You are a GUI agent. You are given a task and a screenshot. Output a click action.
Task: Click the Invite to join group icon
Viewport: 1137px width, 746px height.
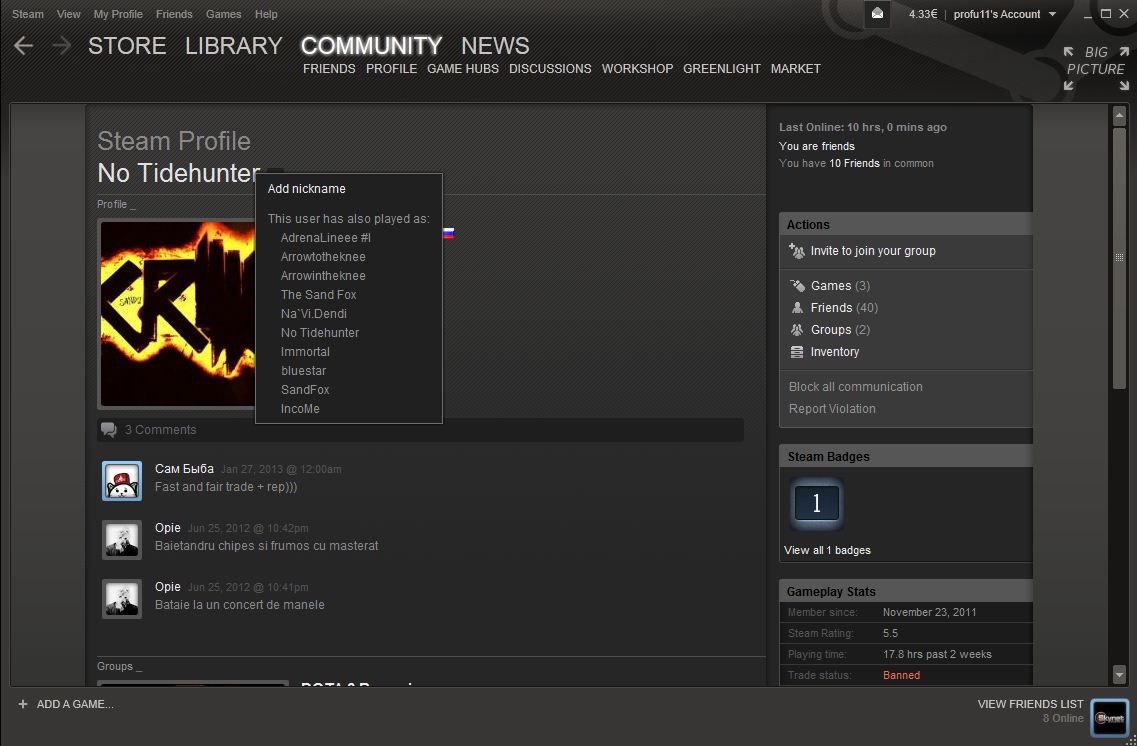[x=797, y=251]
